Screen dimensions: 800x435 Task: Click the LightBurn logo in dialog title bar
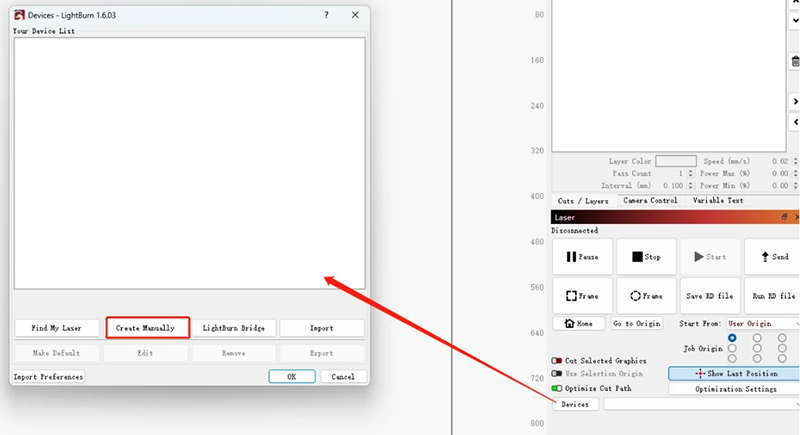point(19,15)
